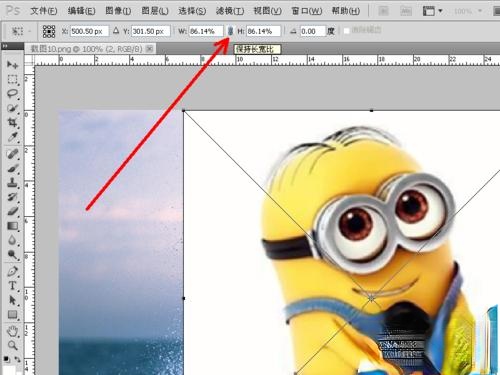Close the 截图10.png document tab
The width and height of the screenshot is (500, 375).
tap(150, 49)
